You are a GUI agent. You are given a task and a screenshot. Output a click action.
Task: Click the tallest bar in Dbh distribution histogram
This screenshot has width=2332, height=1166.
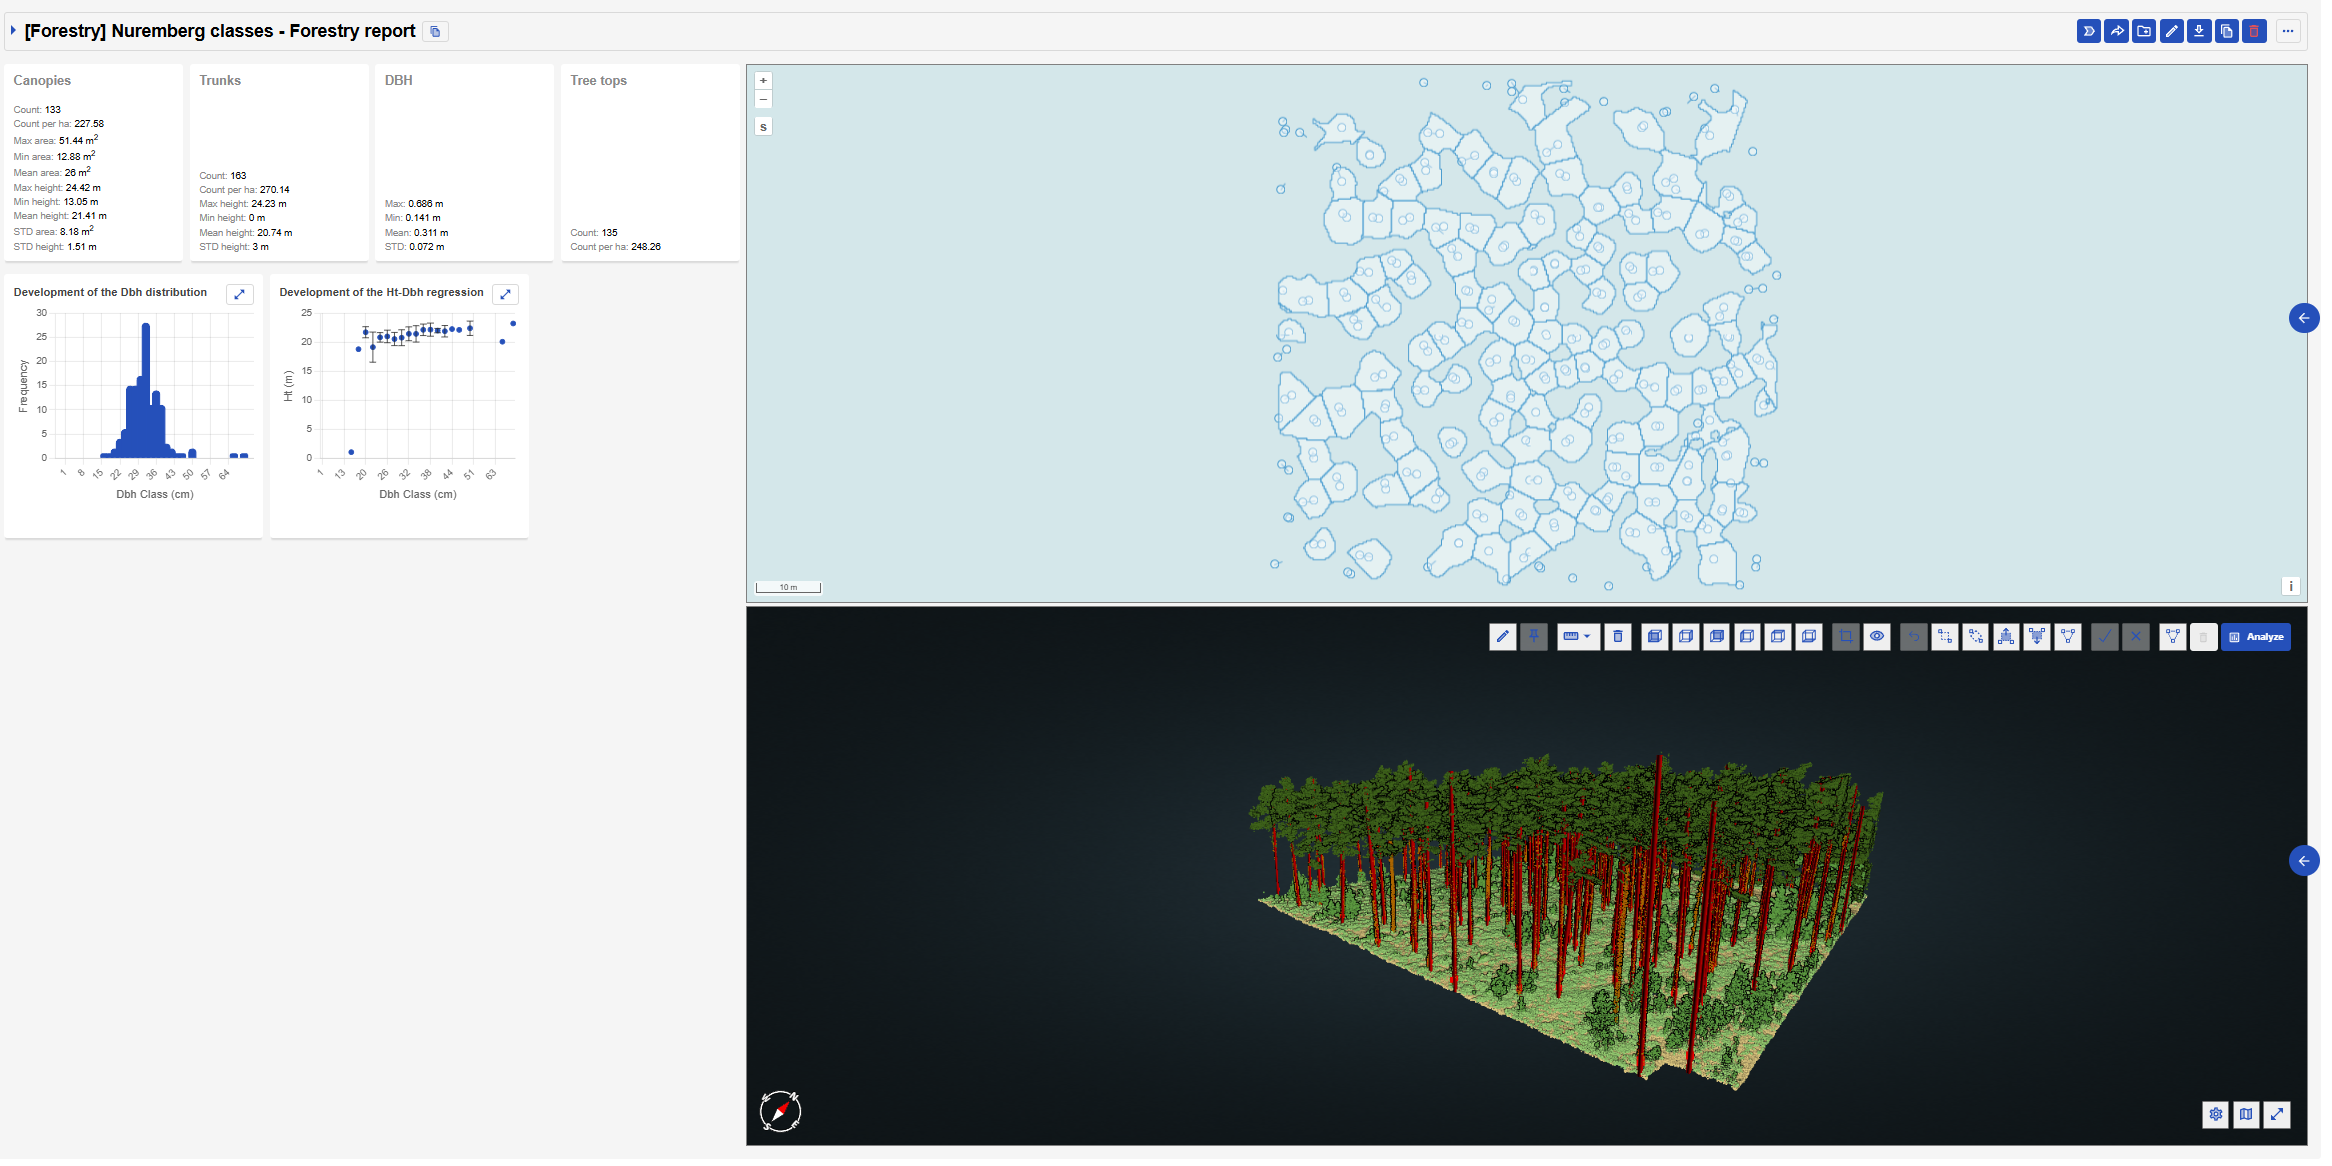click(146, 390)
